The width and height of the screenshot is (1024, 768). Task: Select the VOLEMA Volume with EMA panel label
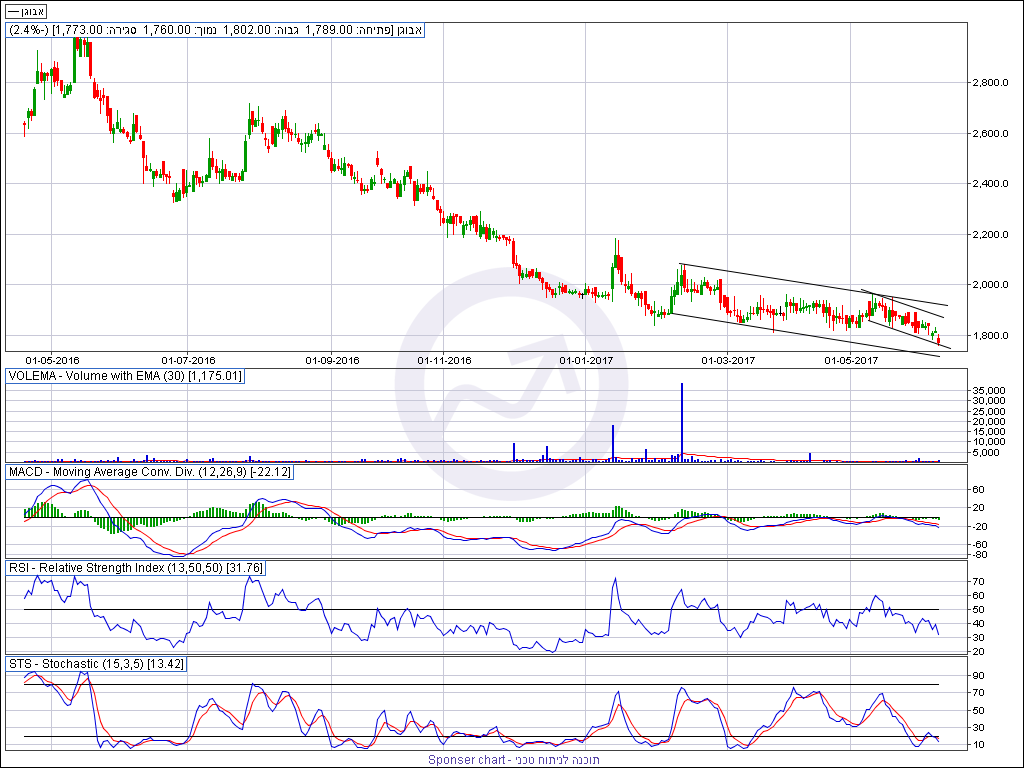pyautogui.click(x=125, y=376)
